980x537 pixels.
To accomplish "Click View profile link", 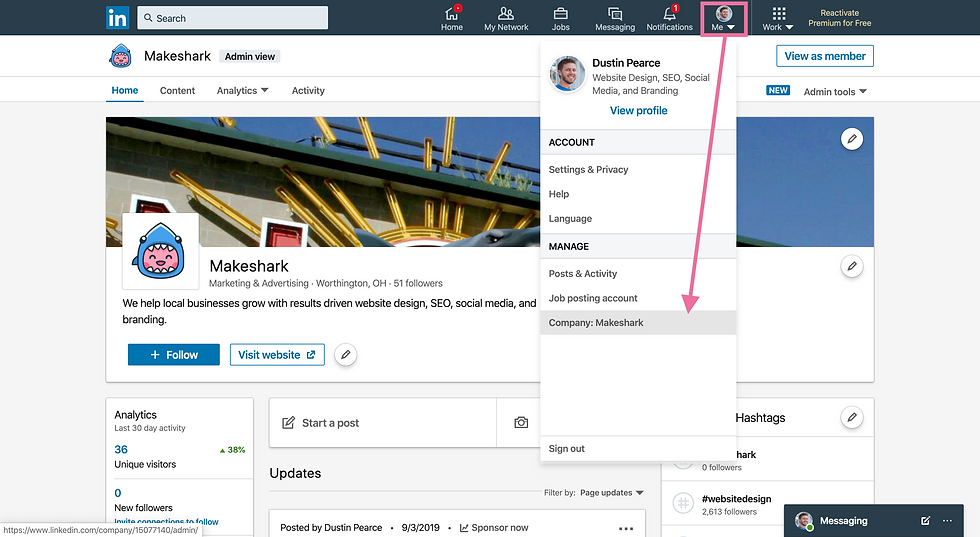I will tap(638, 111).
